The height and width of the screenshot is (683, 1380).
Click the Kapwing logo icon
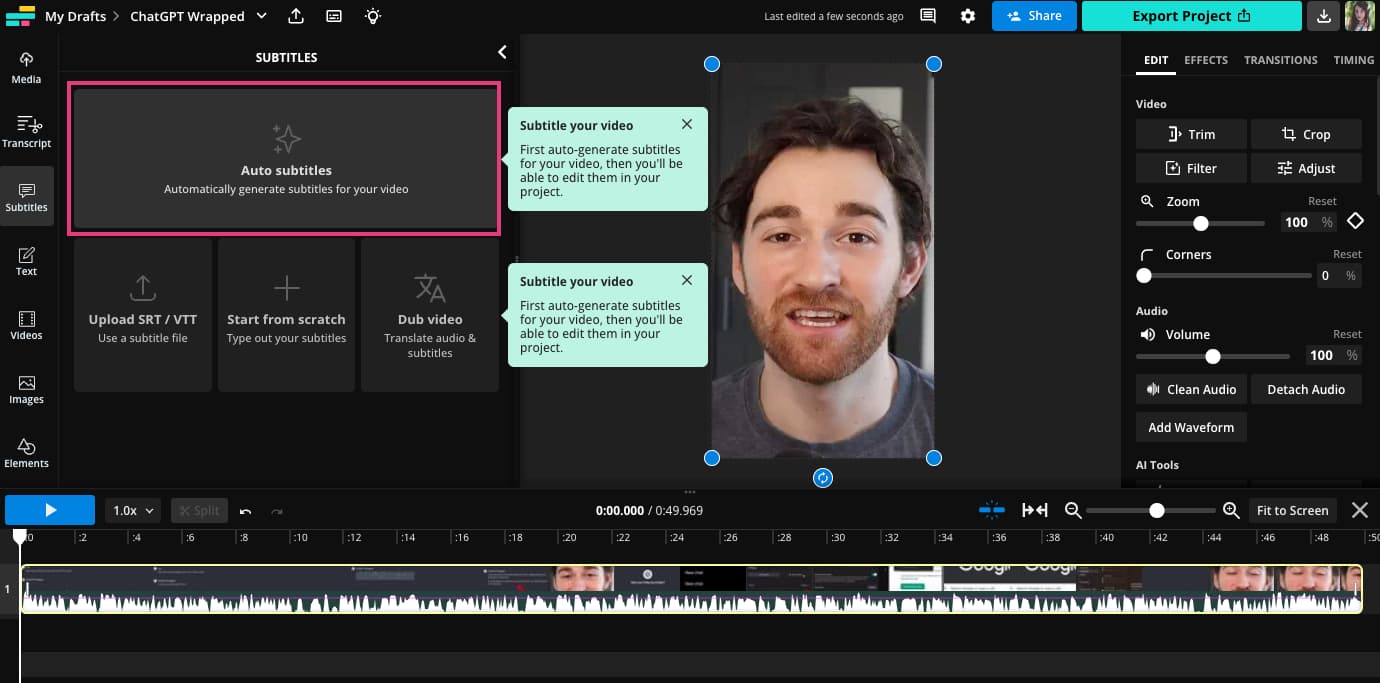click(x=20, y=16)
